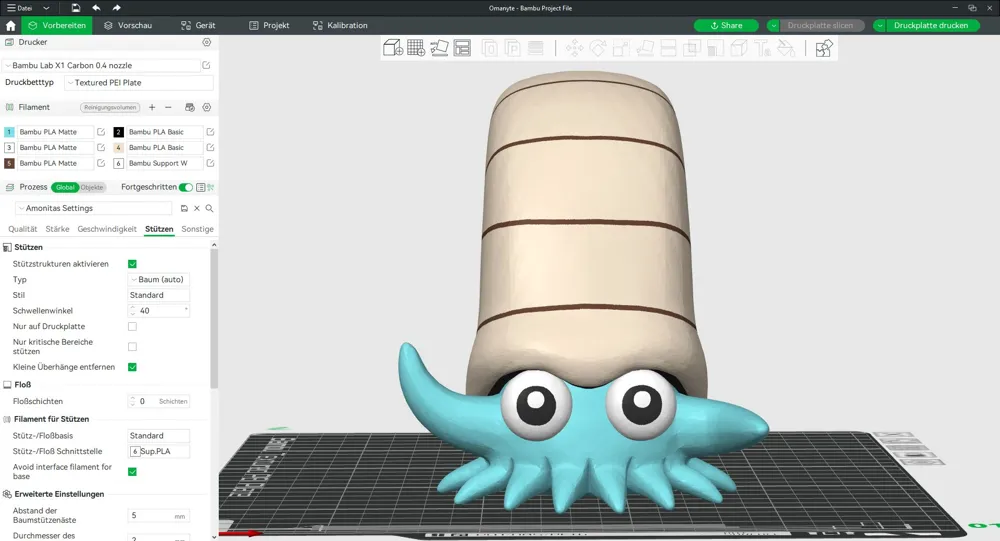The image size is (1000, 541).
Task: Open the Qualität settings tab
Action: (22, 229)
